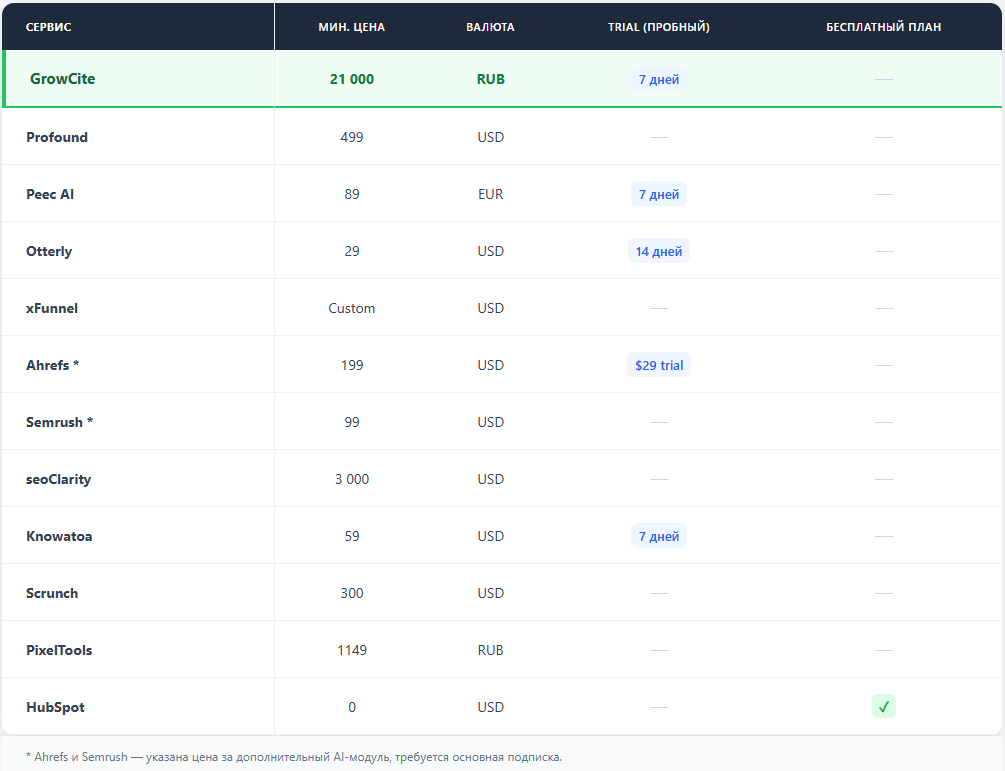This screenshot has width=1005, height=771.
Task: Select the 'Semrush *' service name
Action: [x=60, y=422]
